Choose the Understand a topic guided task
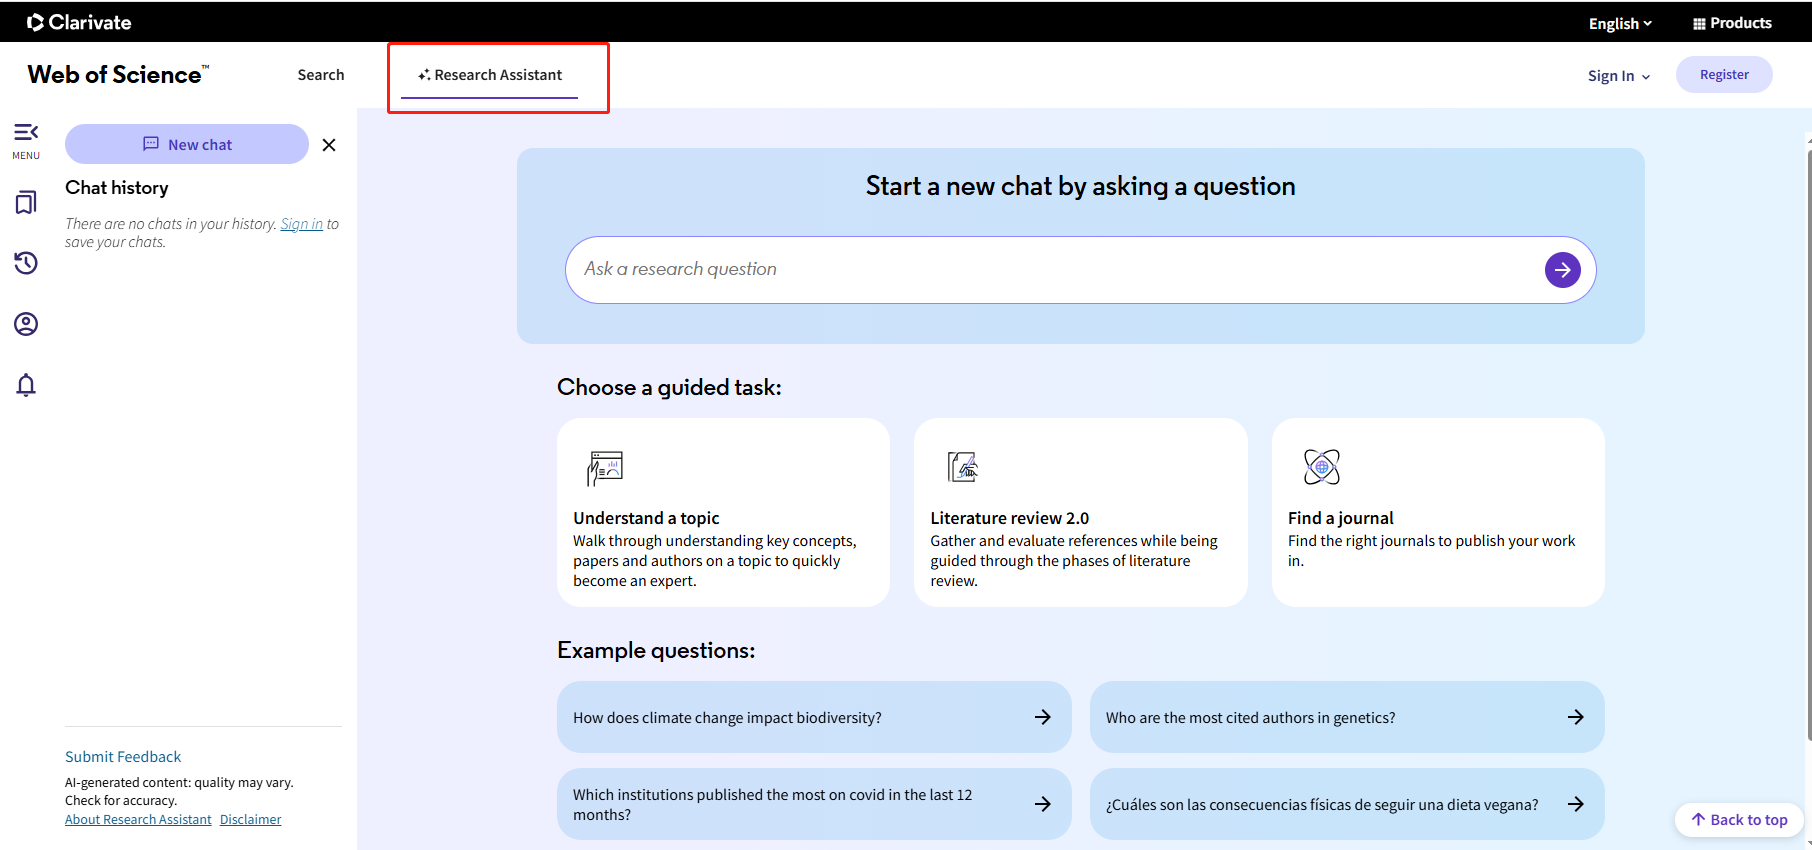Image resolution: width=1812 pixels, height=850 pixels. coord(723,512)
